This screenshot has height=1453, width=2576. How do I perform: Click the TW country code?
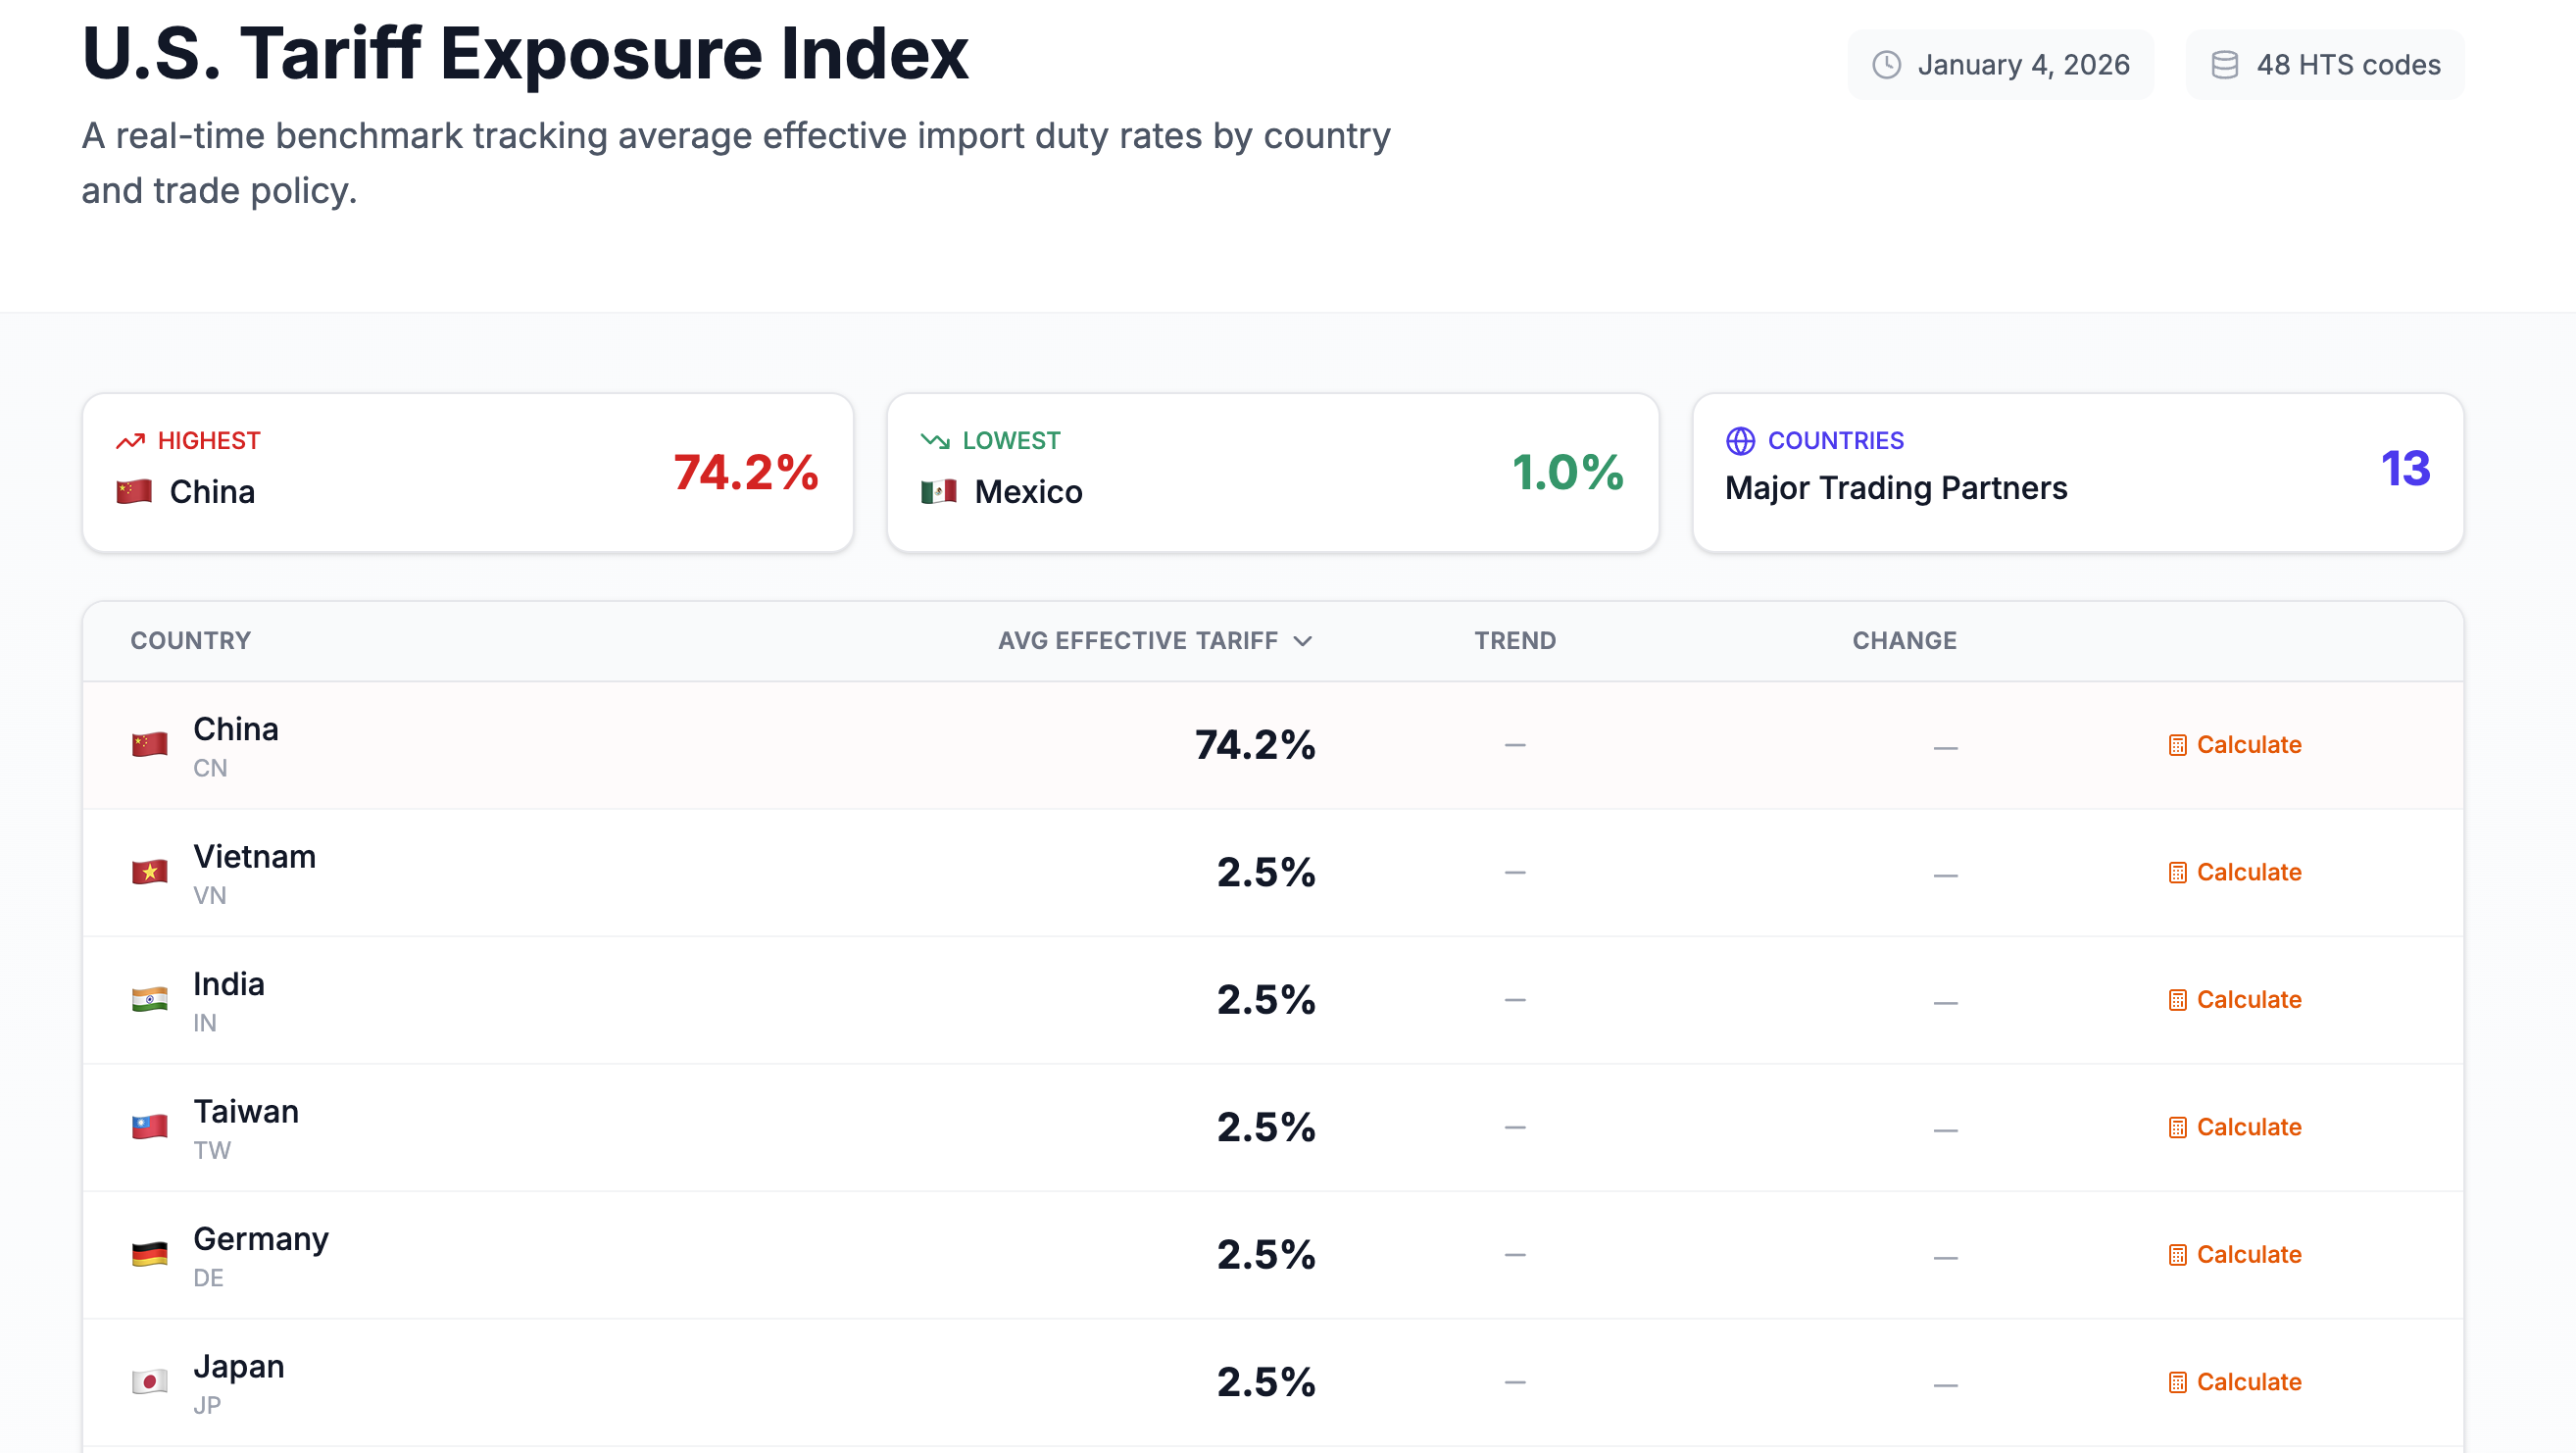click(212, 1151)
